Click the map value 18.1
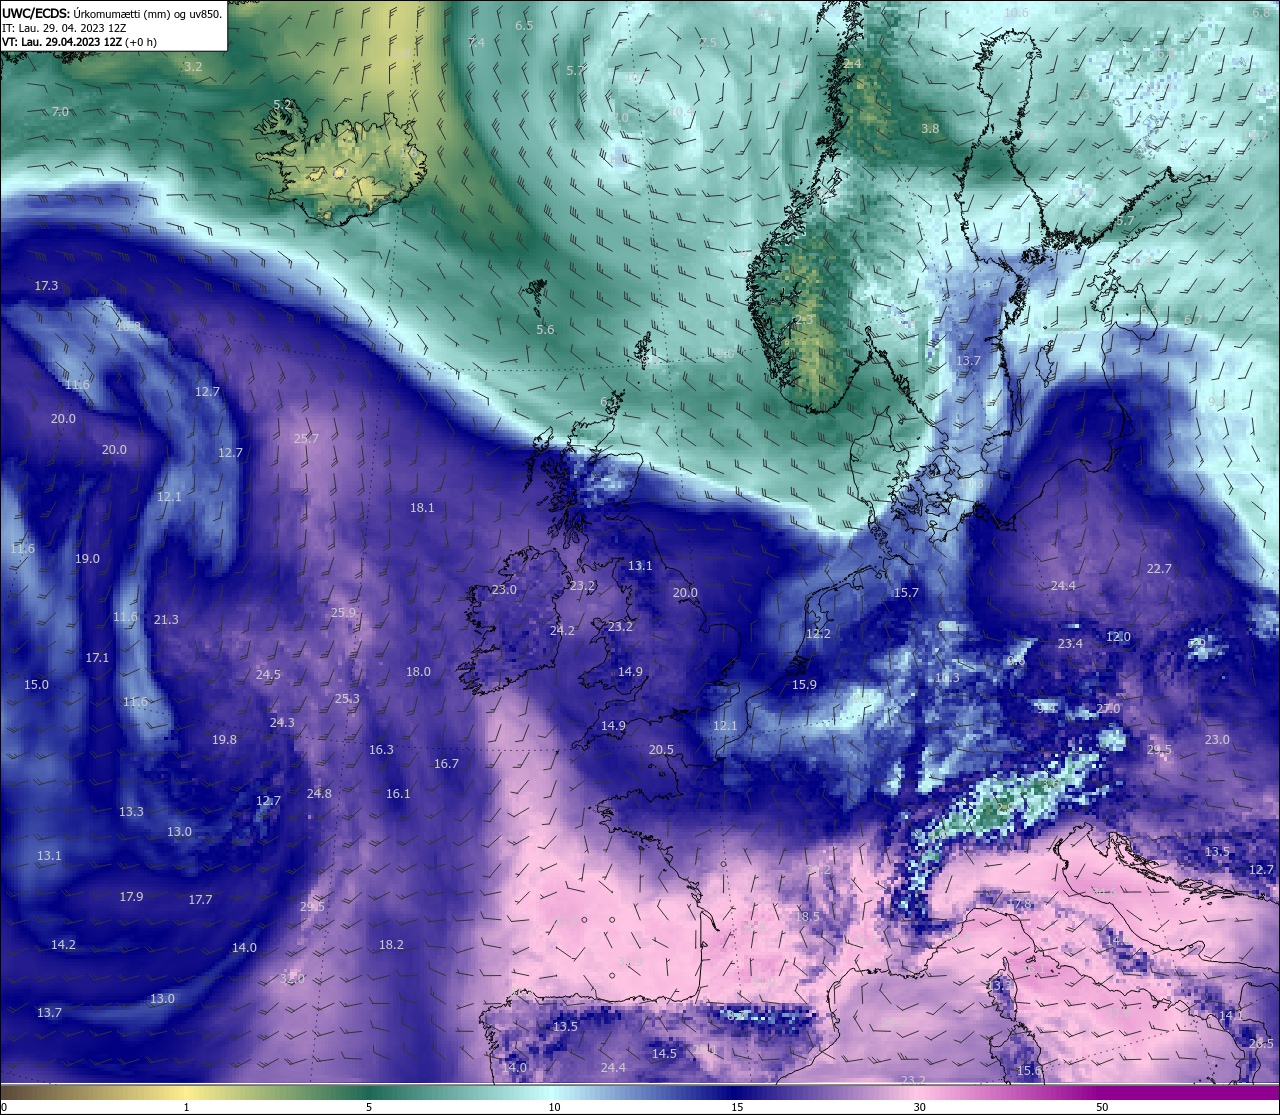1280x1115 pixels. coord(422,508)
